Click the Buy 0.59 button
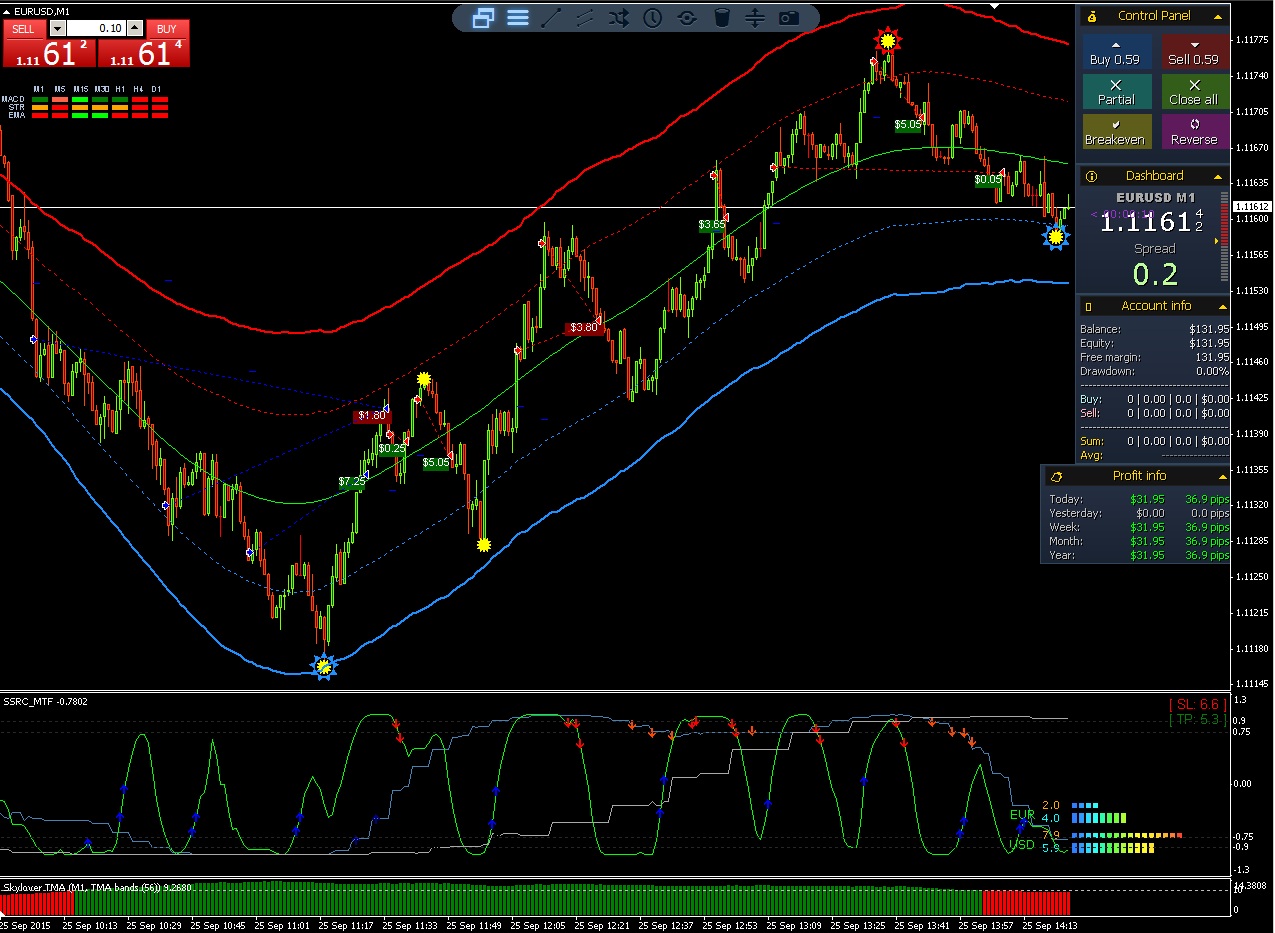The image size is (1275, 933). 1115,52
